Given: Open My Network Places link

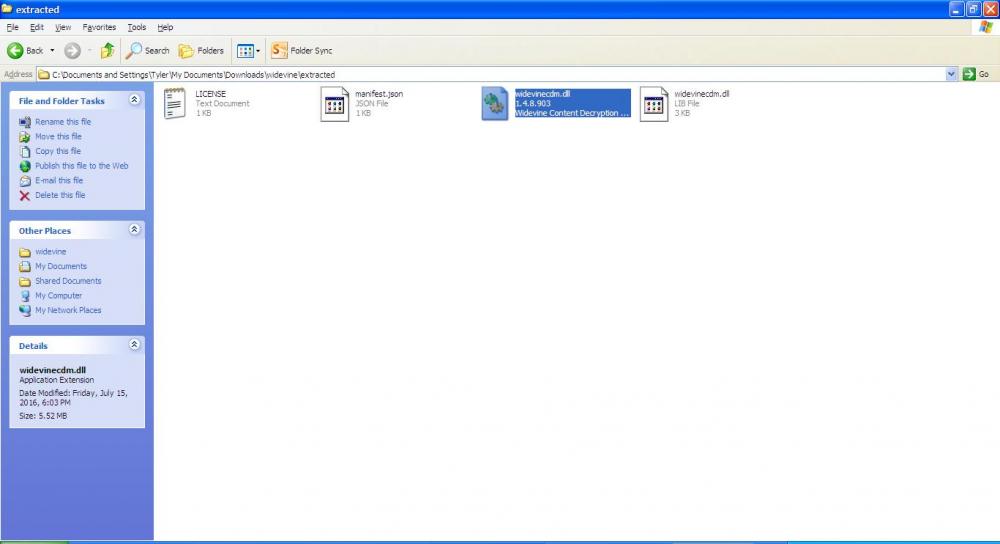Looking at the screenshot, I should pyautogui.click(x=68, y=311).
